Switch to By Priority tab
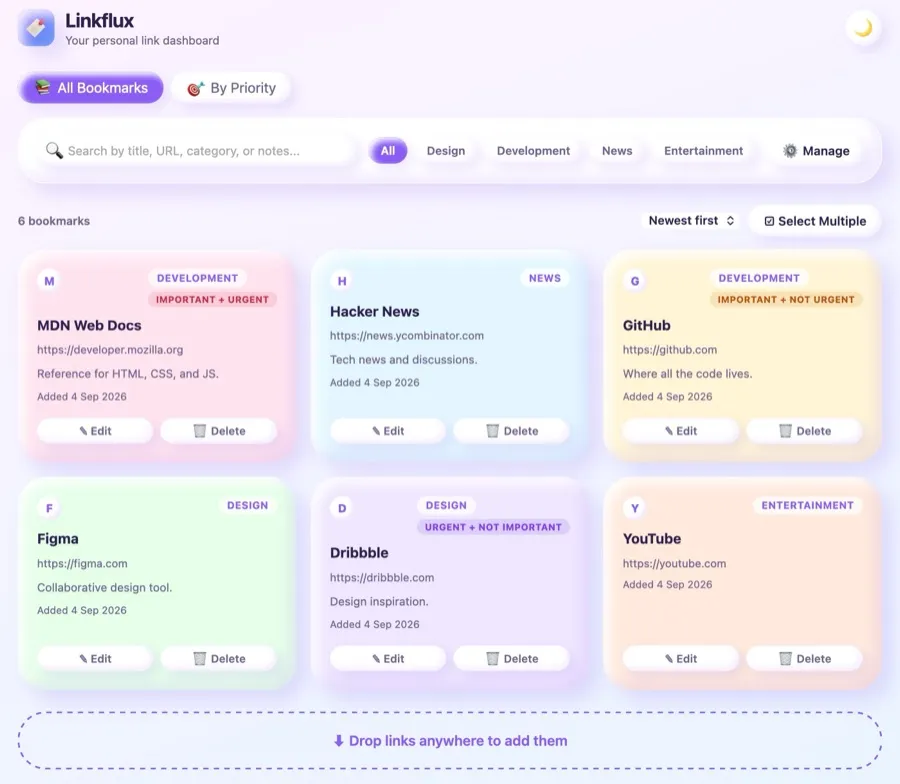Viewport: 900px width, 784px height. (x=231, y=88)
